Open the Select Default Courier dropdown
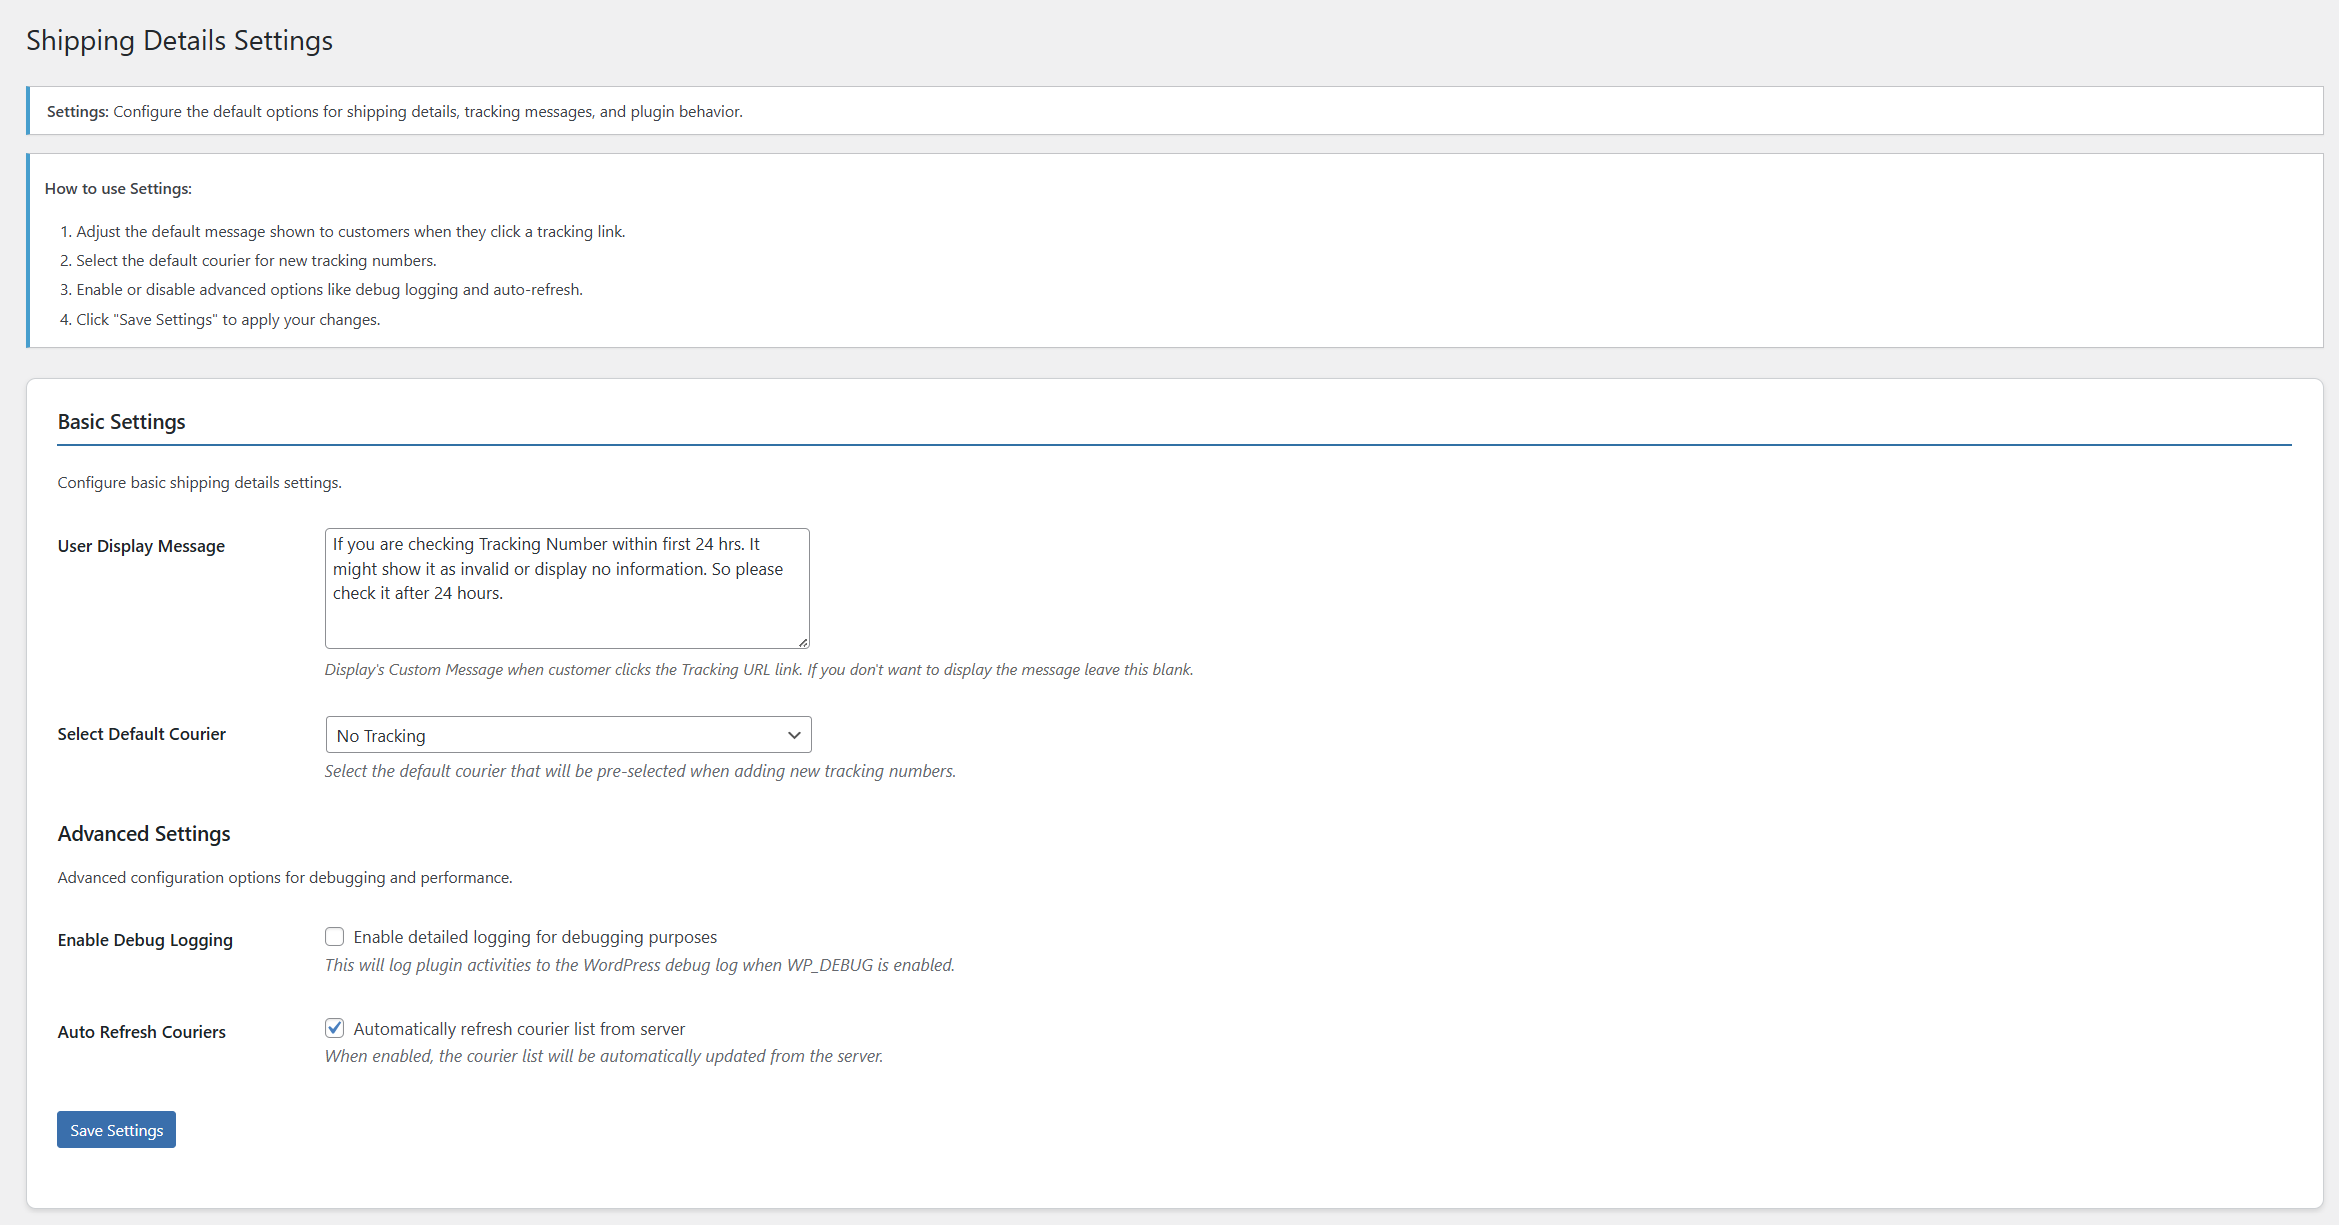 click(567, 735)
